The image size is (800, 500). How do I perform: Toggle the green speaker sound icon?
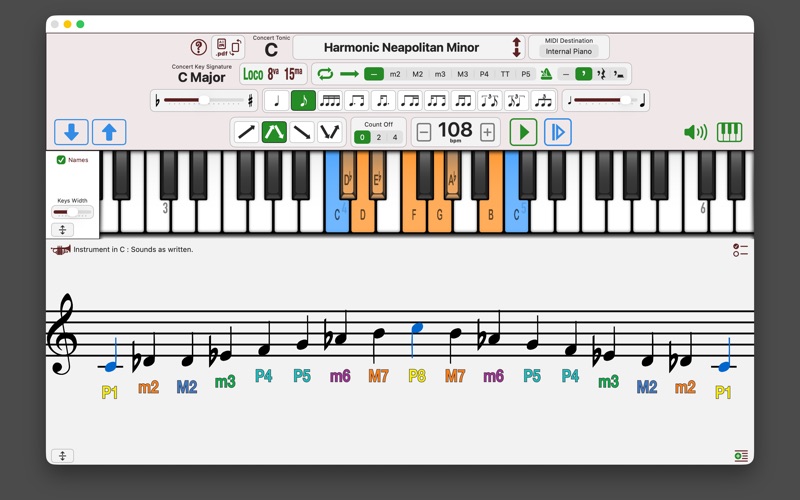tap(695, 132)
